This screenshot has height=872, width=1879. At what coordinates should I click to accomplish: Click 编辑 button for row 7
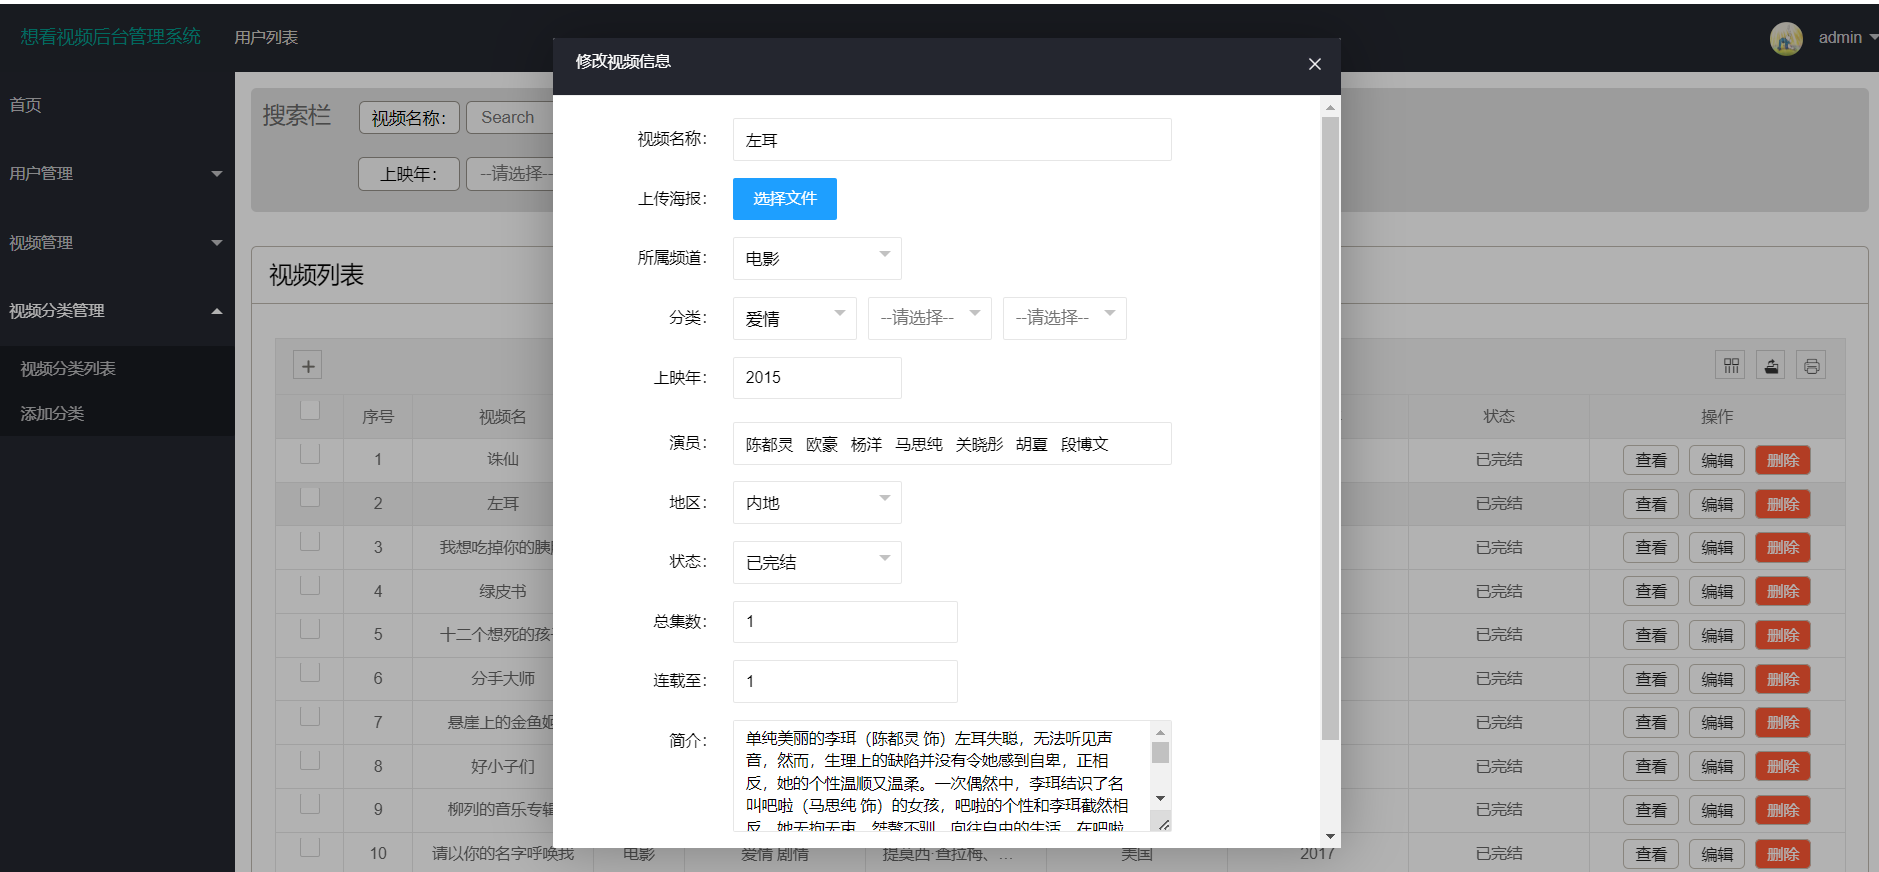[1717, 722]
